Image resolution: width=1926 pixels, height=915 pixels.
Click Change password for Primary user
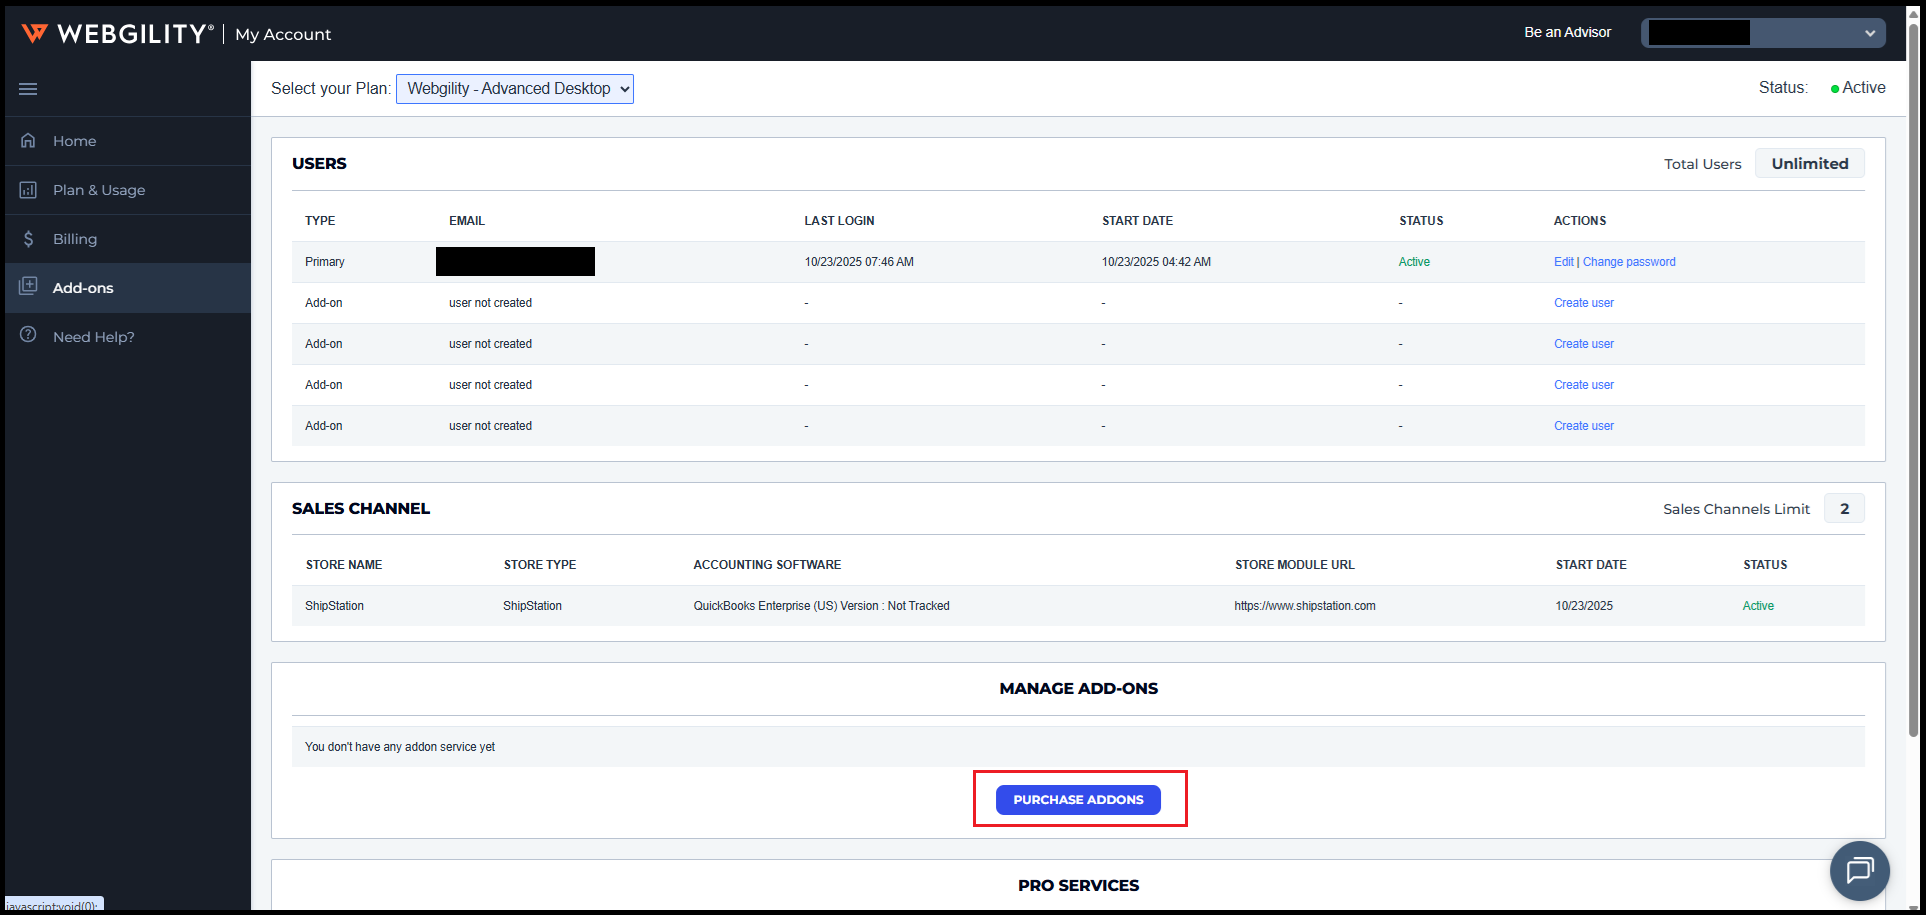pos(1629,262)
